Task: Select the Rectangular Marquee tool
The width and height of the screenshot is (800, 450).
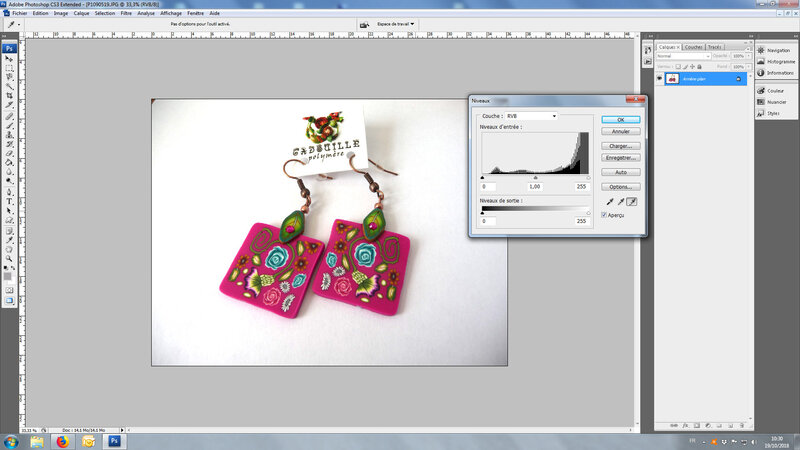Action: (9, 68)
